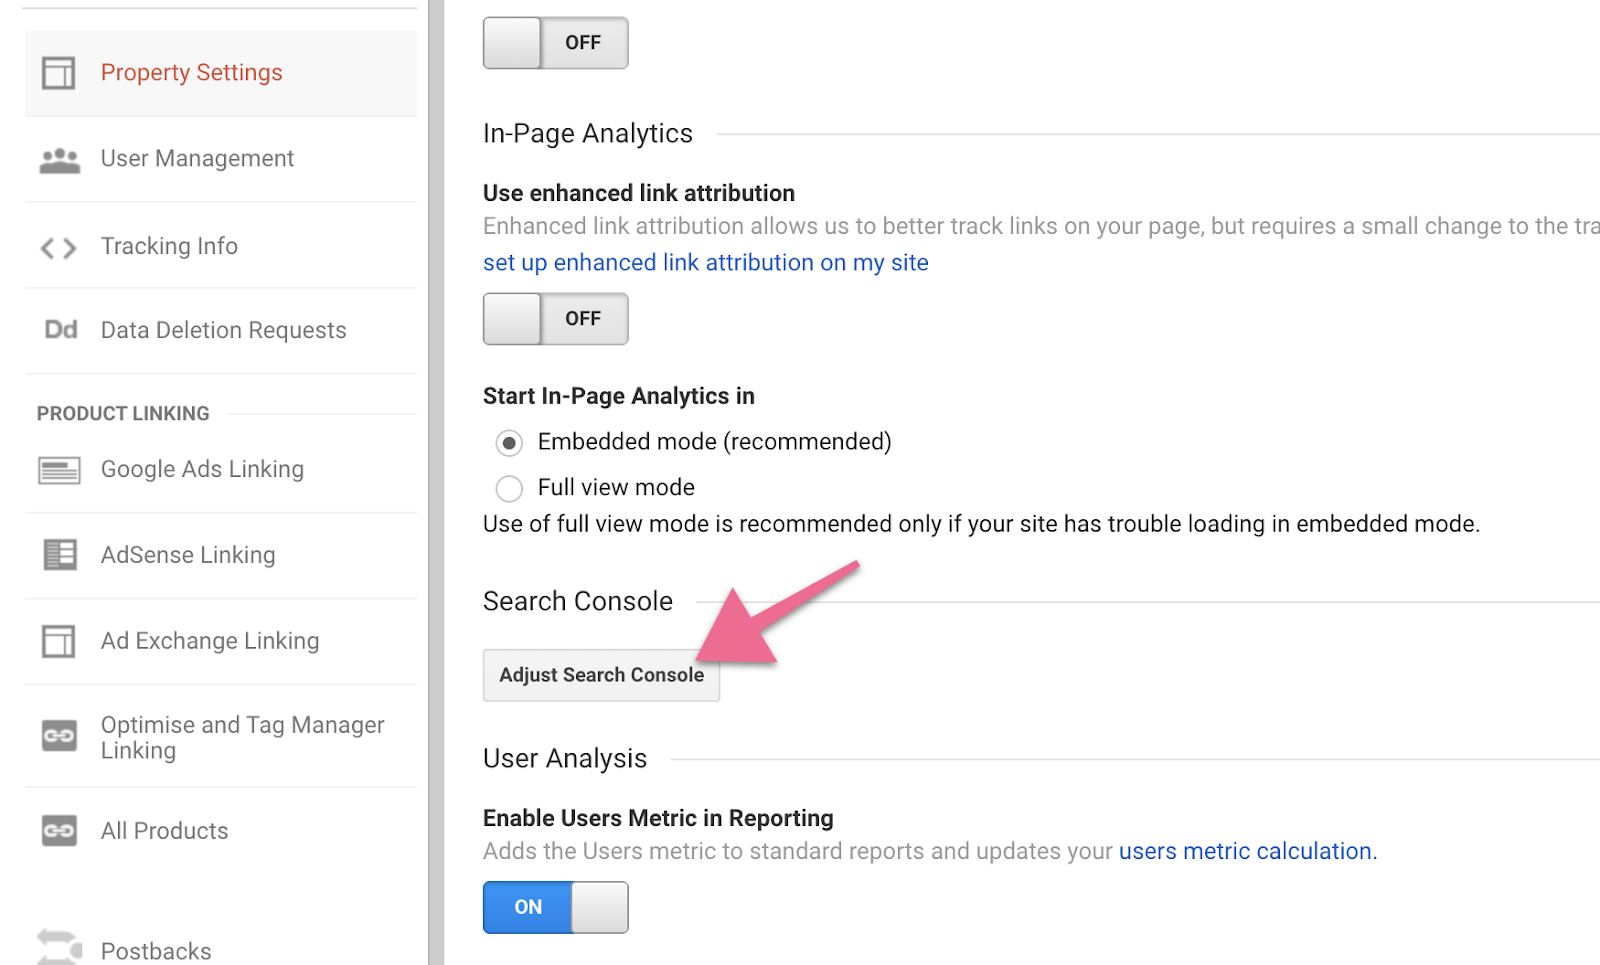1600x965 pixels.
Task: Go to Postbacks in the sidebar
Action: coord(156,950)
